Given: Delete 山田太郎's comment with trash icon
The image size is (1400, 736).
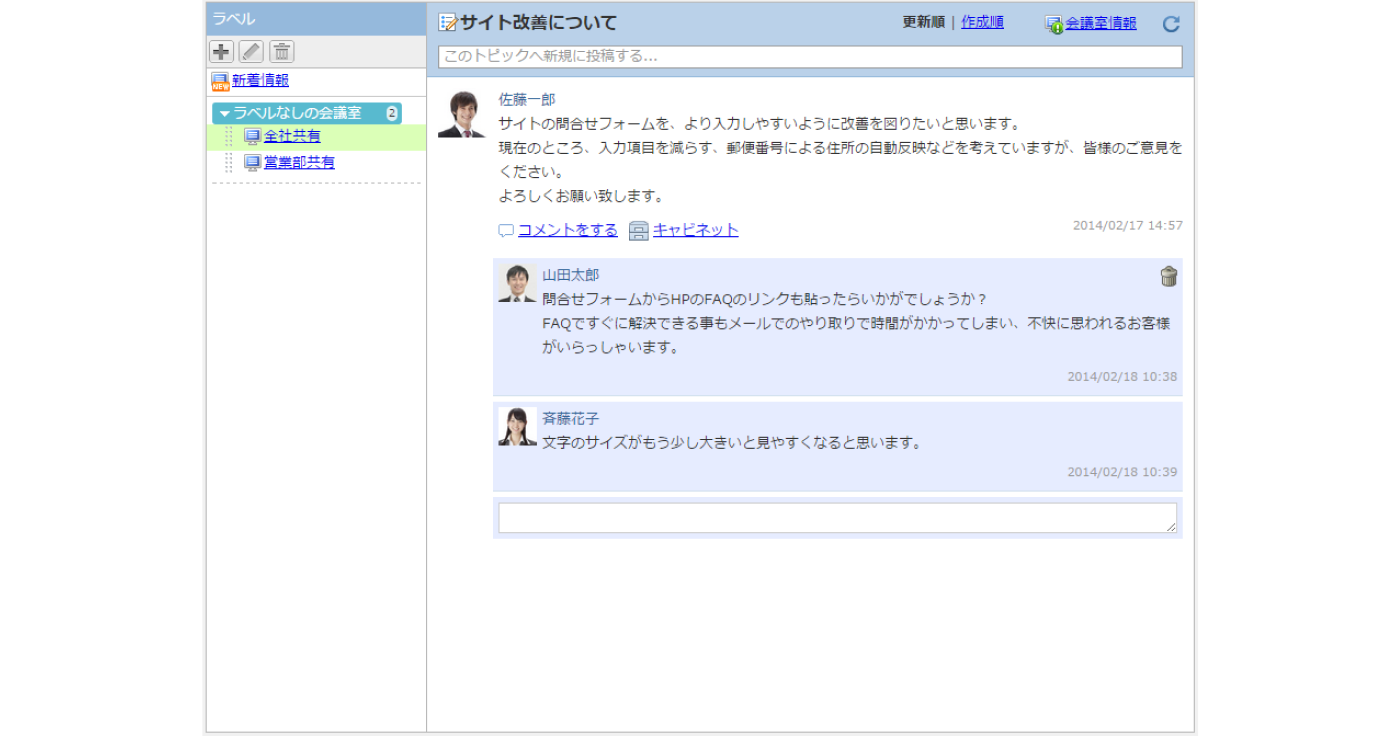Looking at the screenshot, I should tap(1169, 277).
